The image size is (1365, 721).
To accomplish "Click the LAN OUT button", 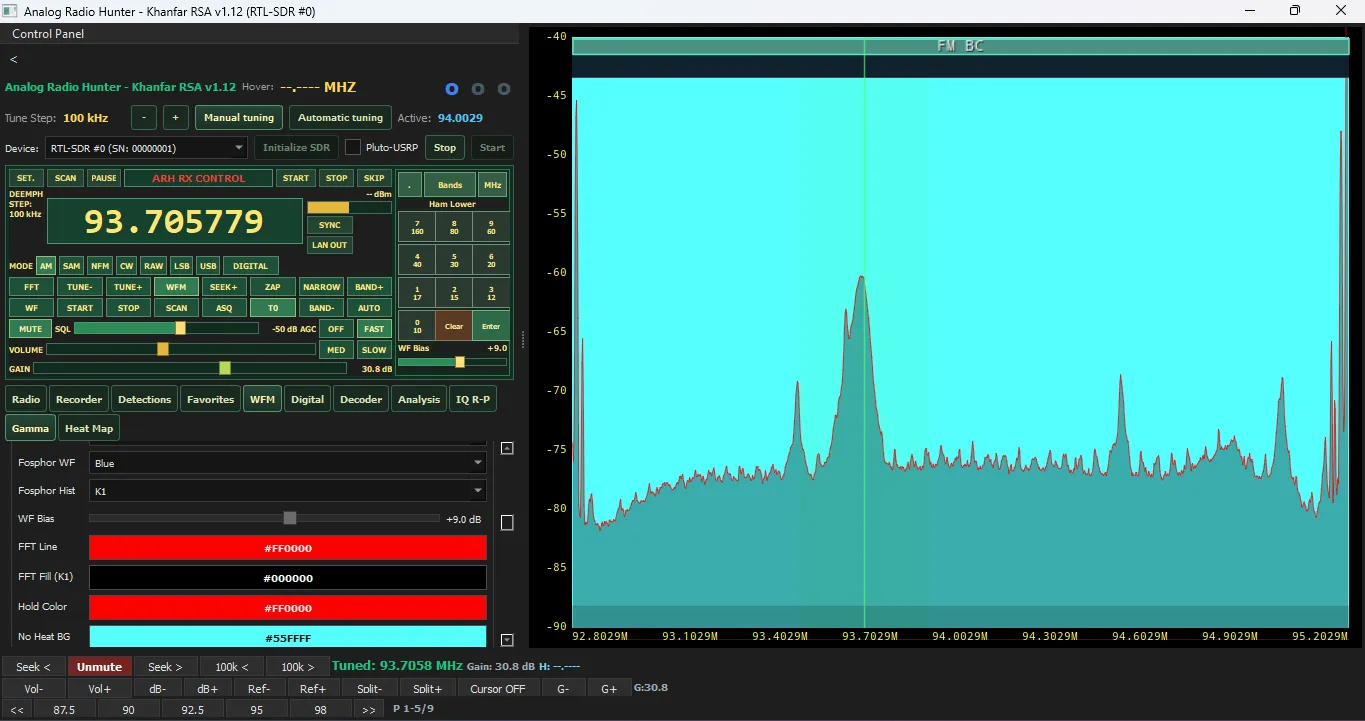I will (x=329, y=245).
